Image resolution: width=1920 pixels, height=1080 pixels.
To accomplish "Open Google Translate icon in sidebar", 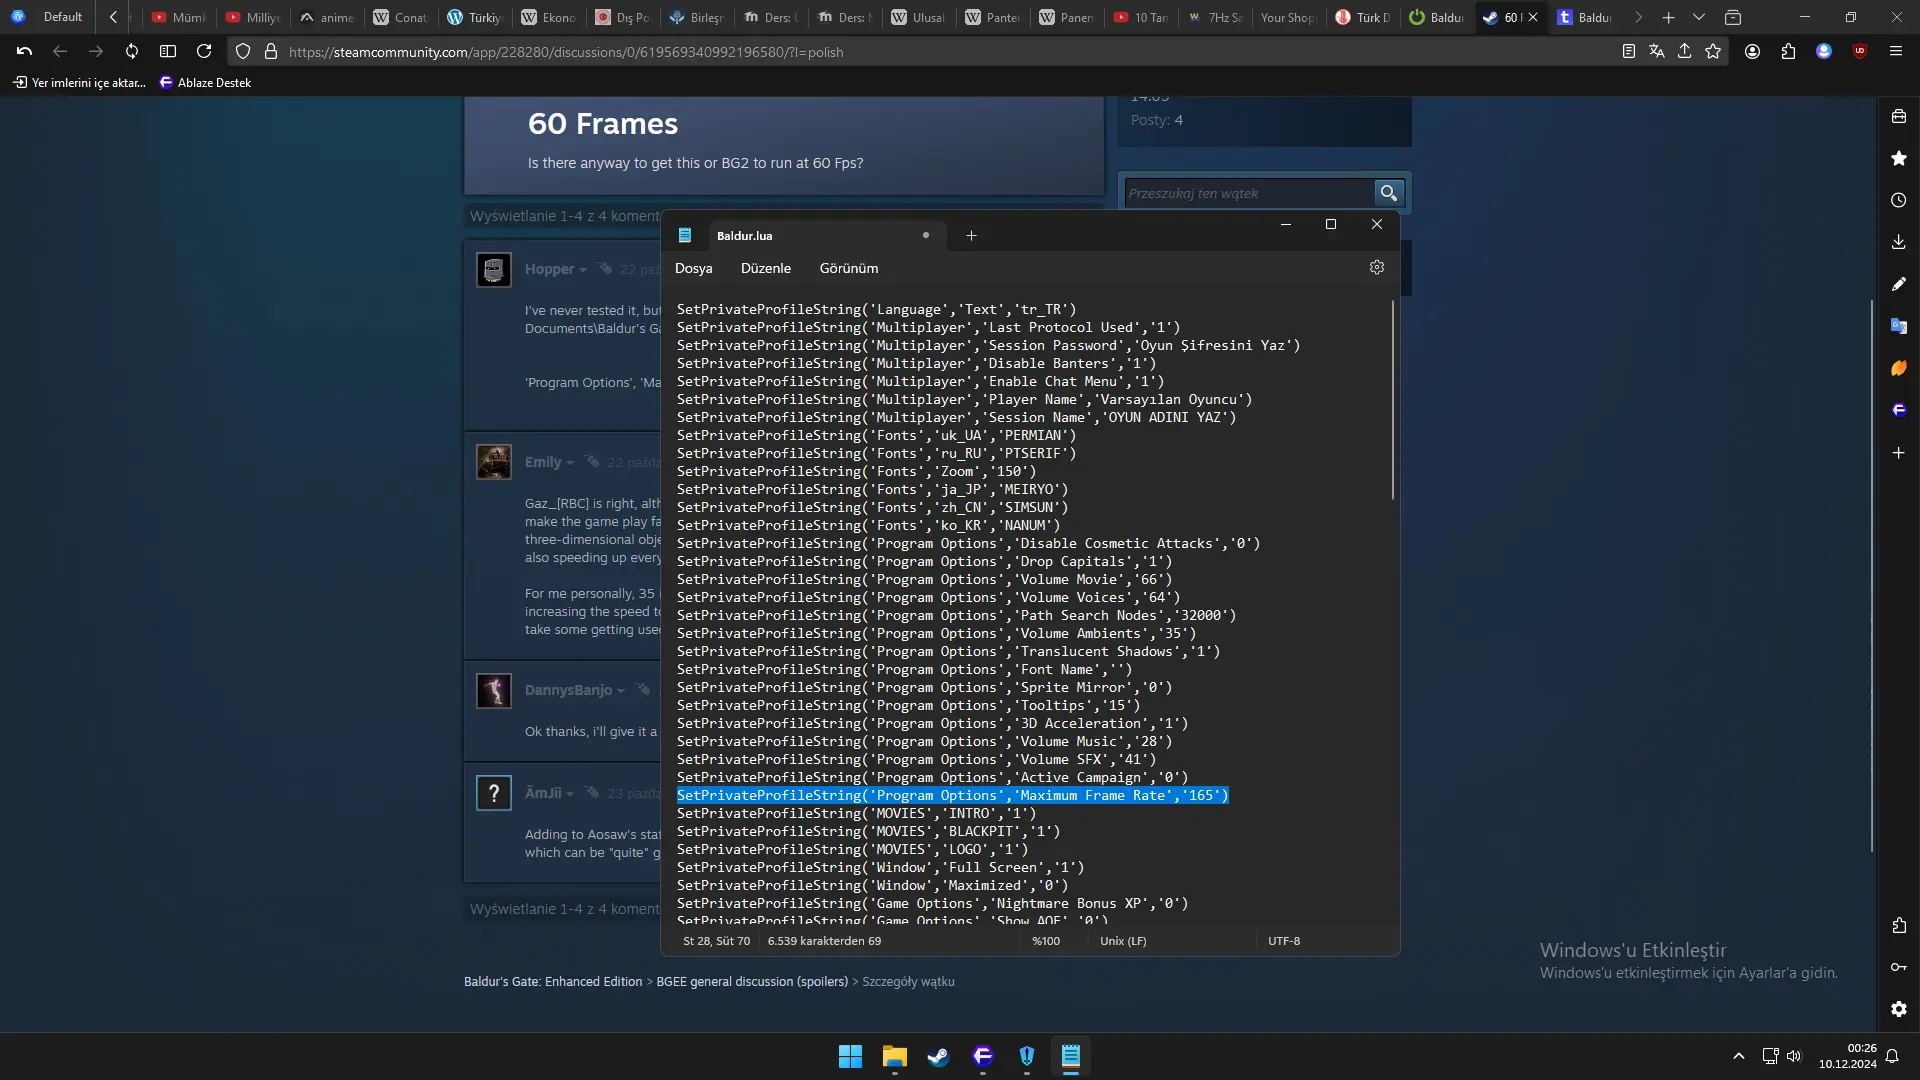I will [x=1899, y=326].
